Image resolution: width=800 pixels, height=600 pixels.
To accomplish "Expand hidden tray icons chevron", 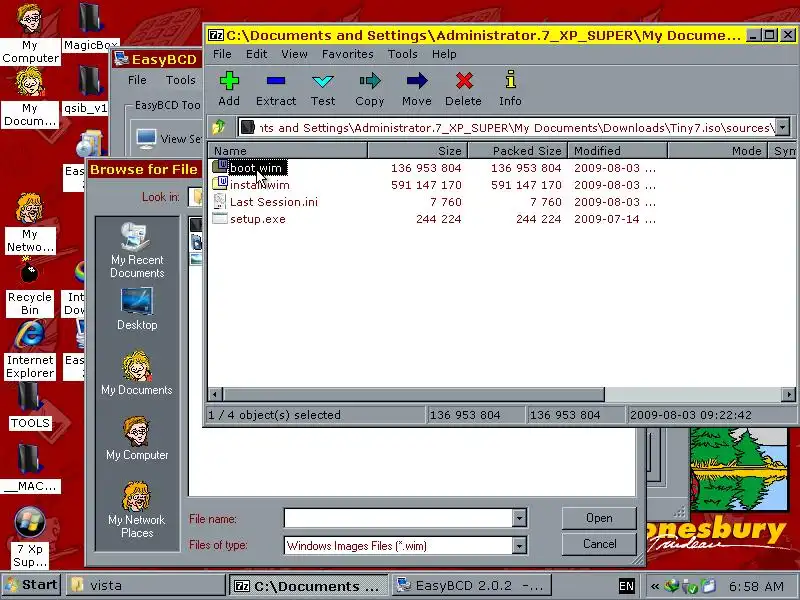I will pyautogui.click(x=655, y=586).
